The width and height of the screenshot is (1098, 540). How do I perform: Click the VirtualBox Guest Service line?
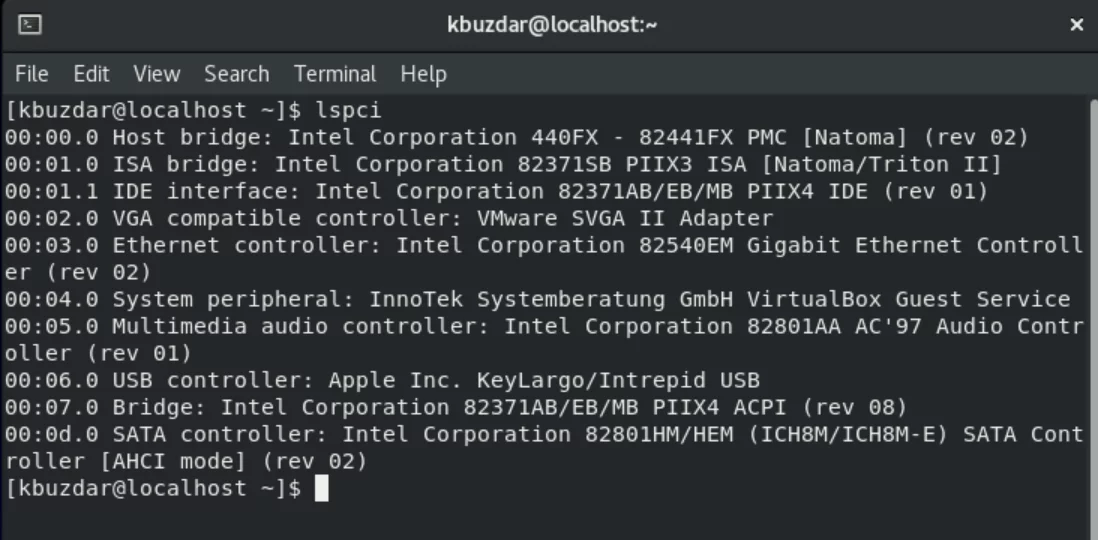[537, 299]
